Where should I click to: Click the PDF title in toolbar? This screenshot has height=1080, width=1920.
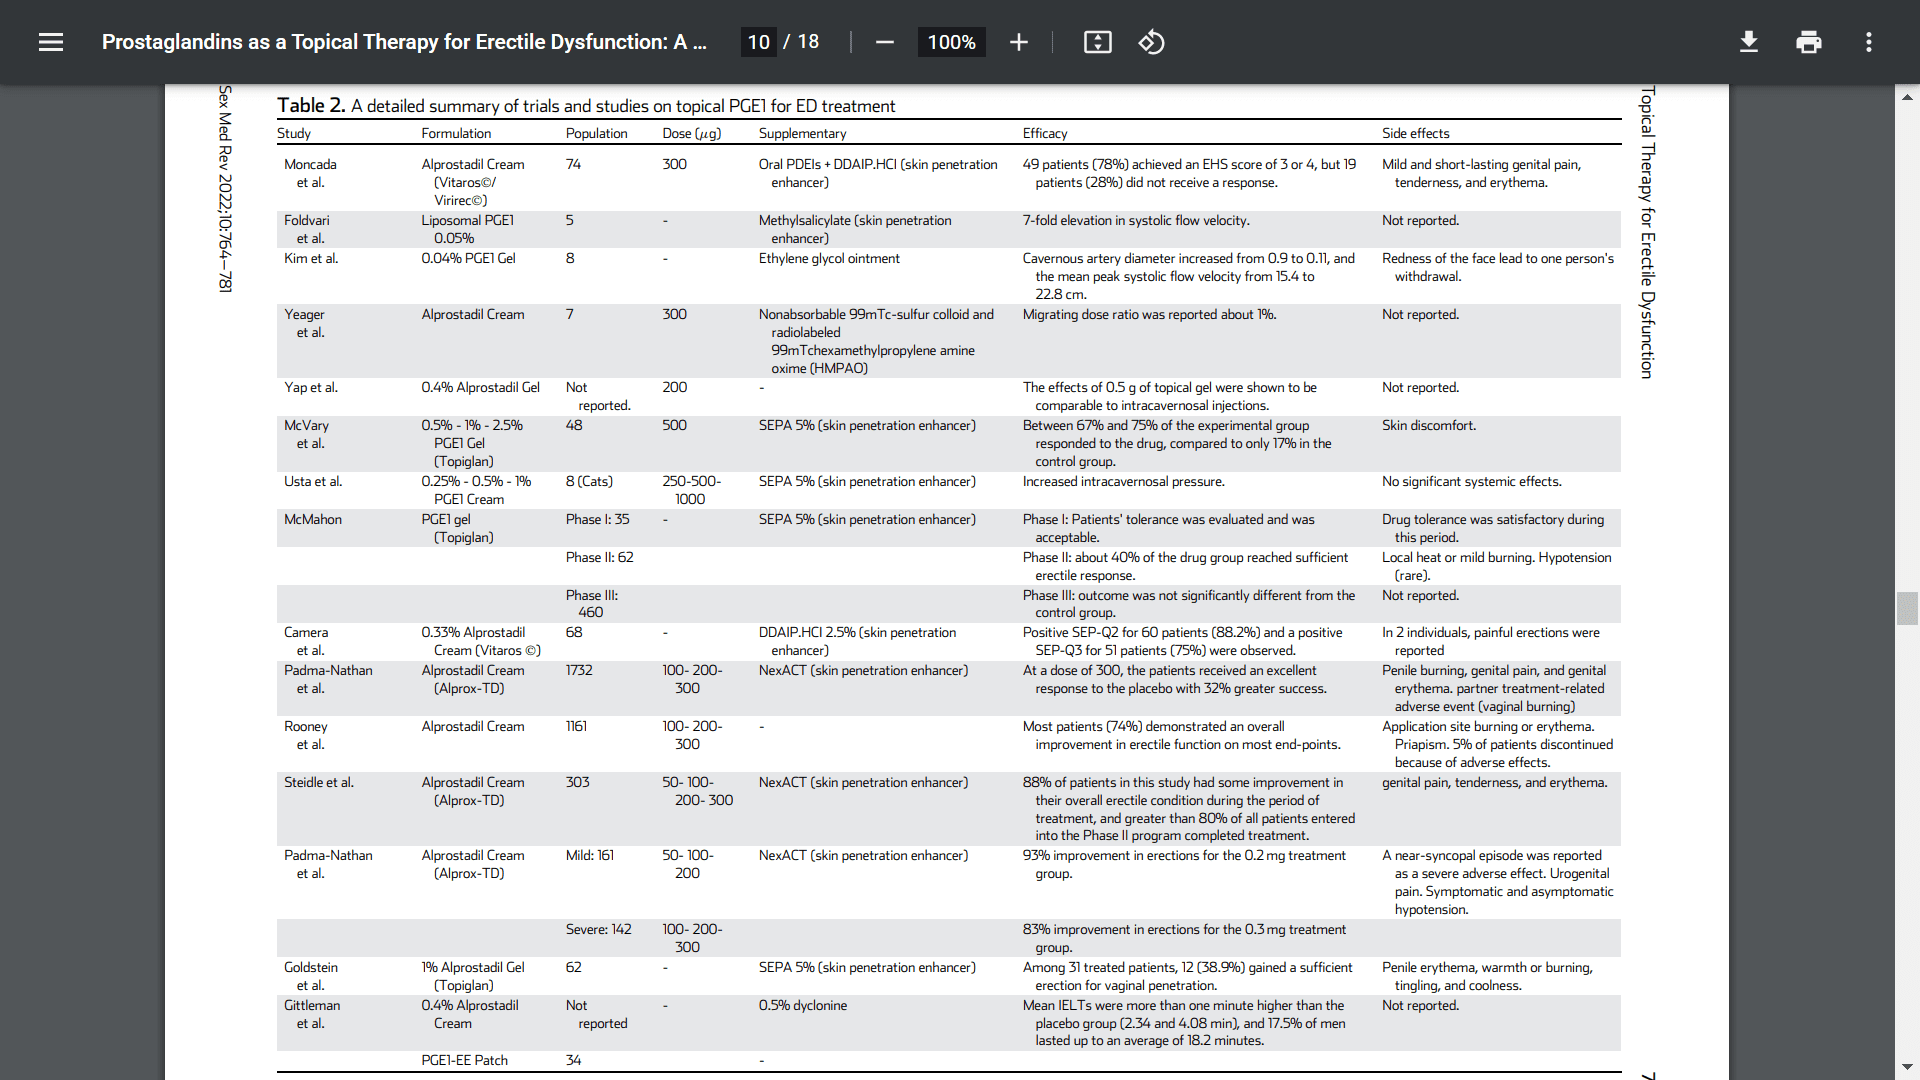(x=404, y=42)
